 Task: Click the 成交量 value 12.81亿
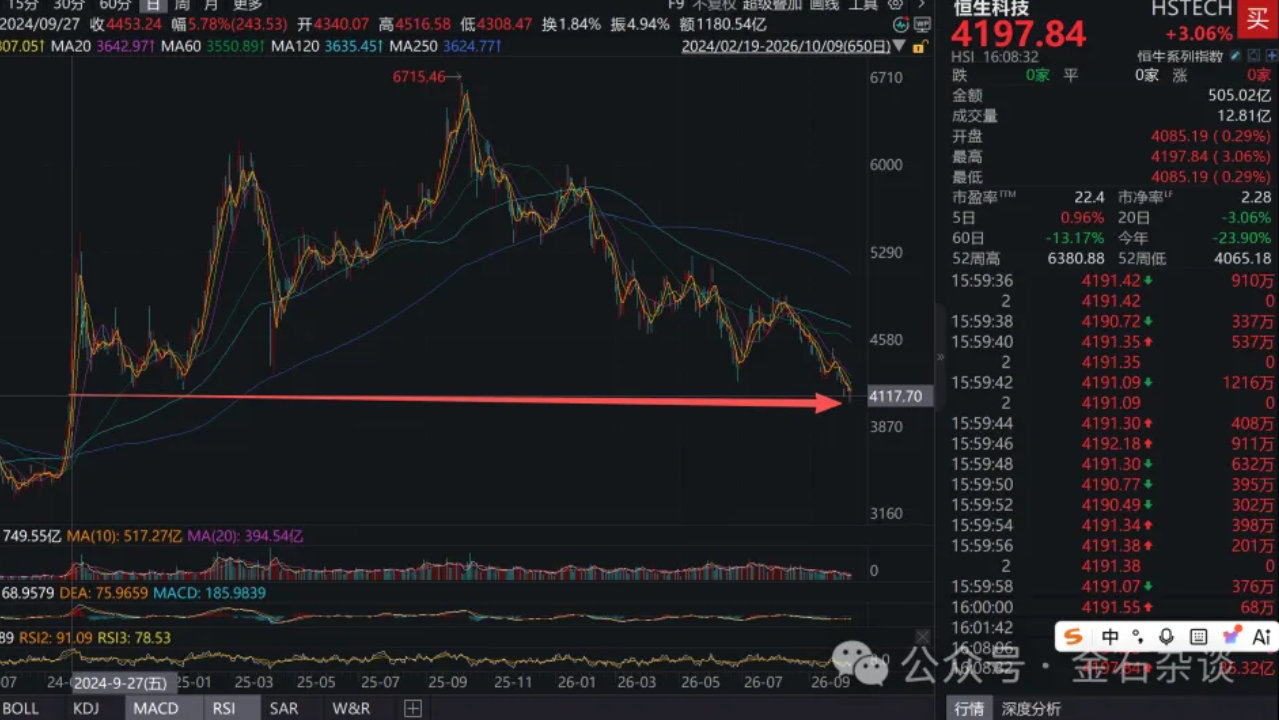pyautogui.click(x=1245, y=116)
